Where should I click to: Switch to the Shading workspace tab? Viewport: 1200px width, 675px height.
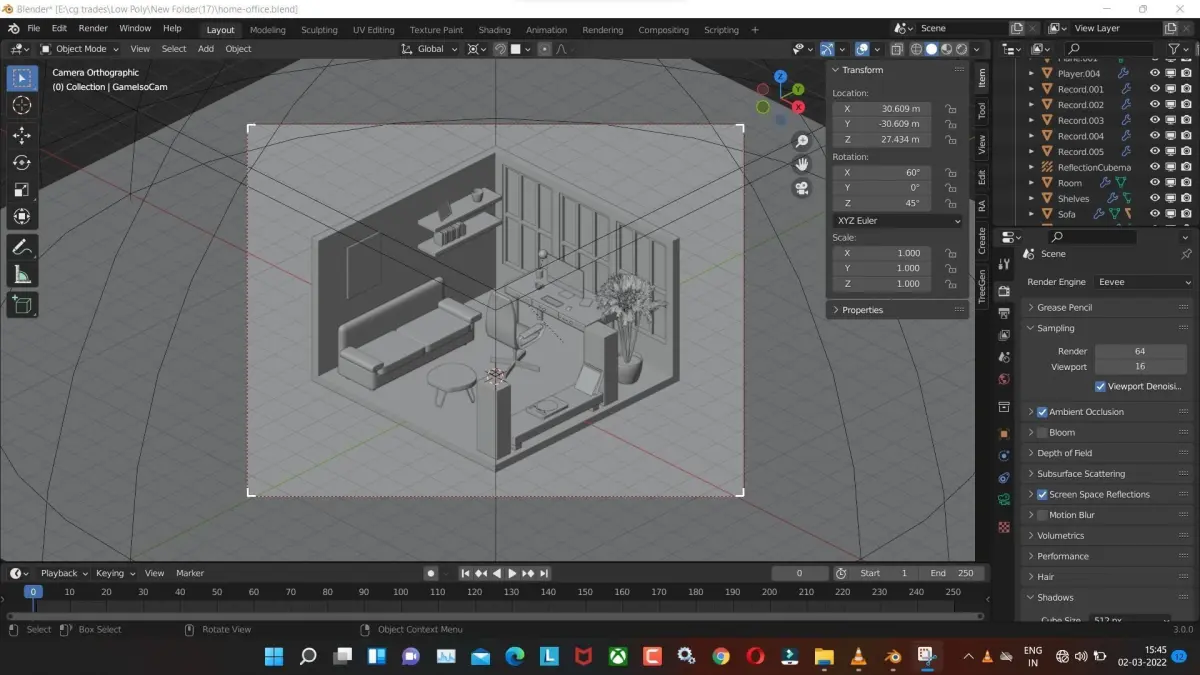point(494,30)
